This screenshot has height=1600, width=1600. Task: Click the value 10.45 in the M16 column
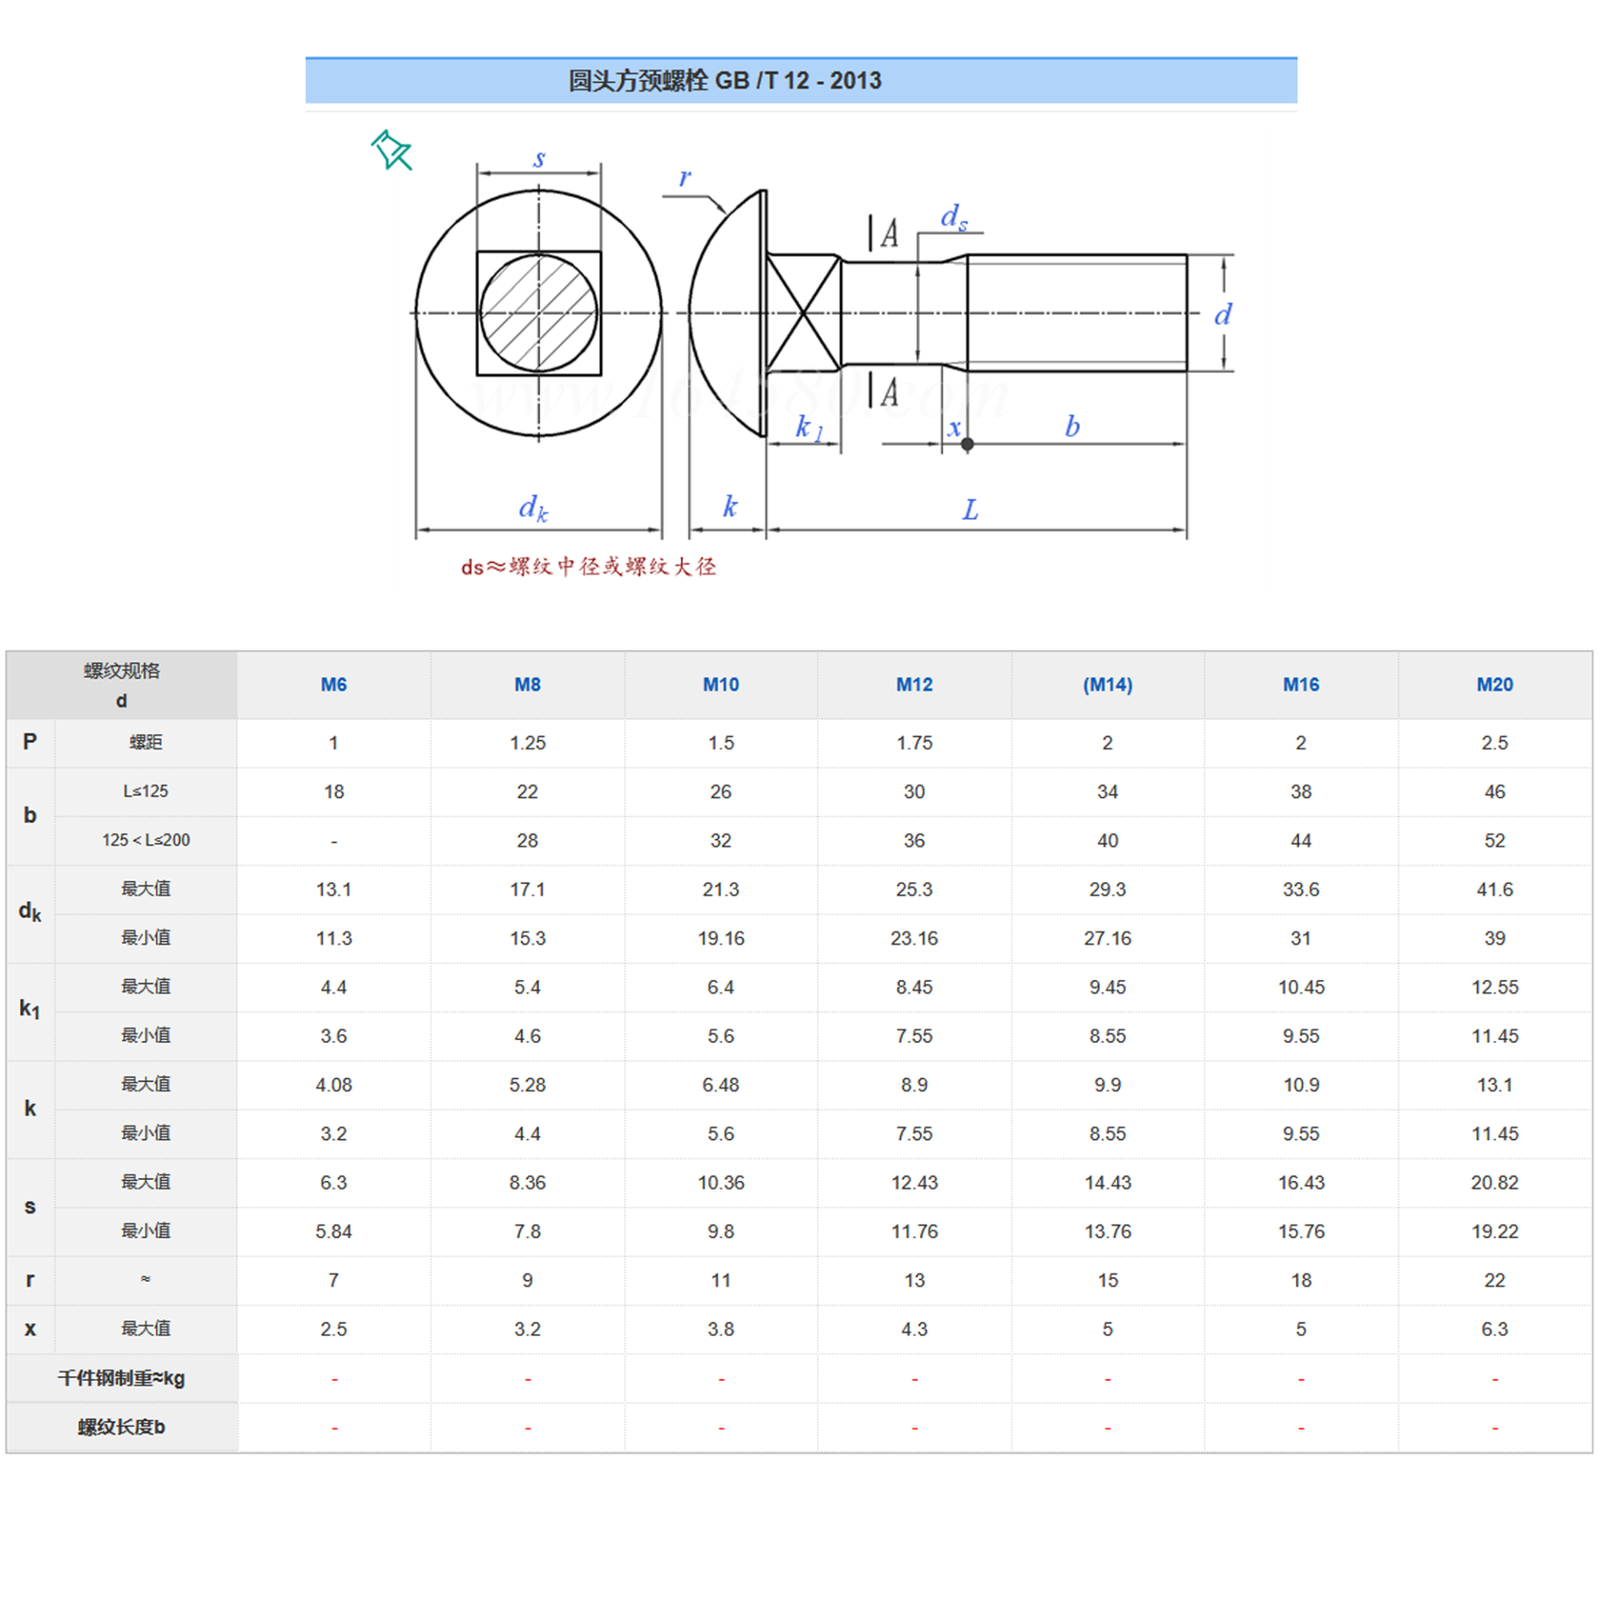click(1301, 987)
